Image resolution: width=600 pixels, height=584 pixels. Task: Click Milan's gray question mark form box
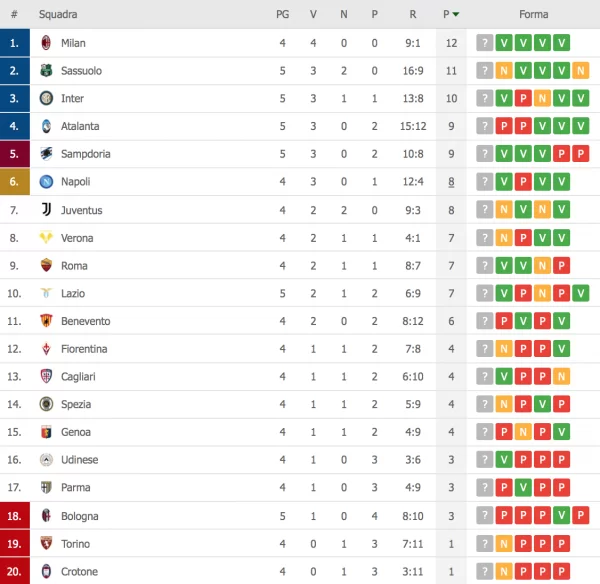tap(484, 43)
